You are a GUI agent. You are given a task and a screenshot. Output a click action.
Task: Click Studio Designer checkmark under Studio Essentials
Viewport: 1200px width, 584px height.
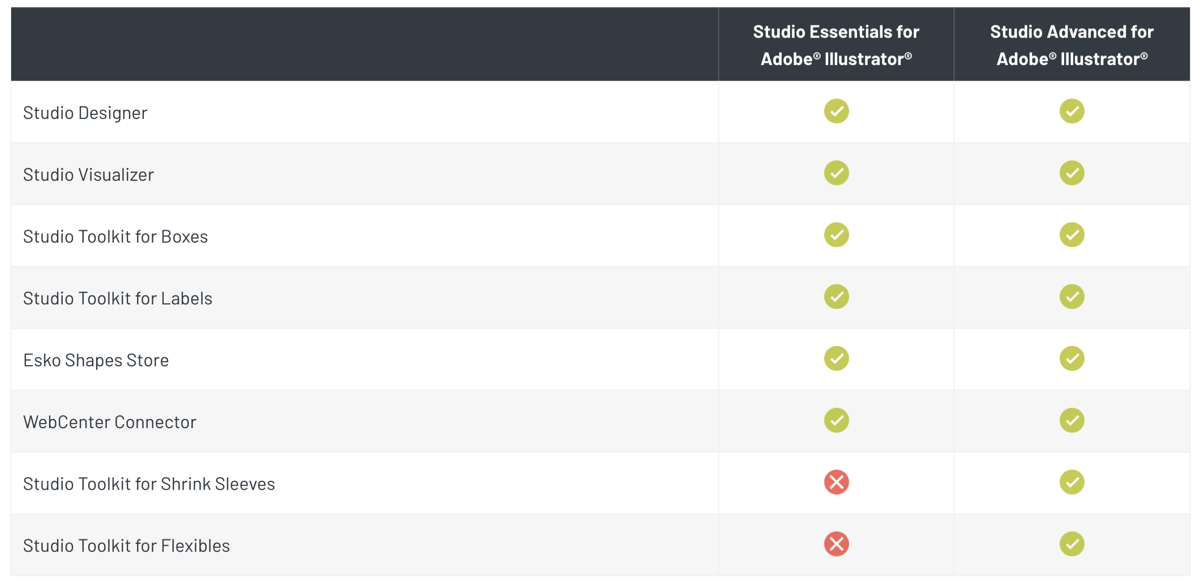tap(836, 111)
